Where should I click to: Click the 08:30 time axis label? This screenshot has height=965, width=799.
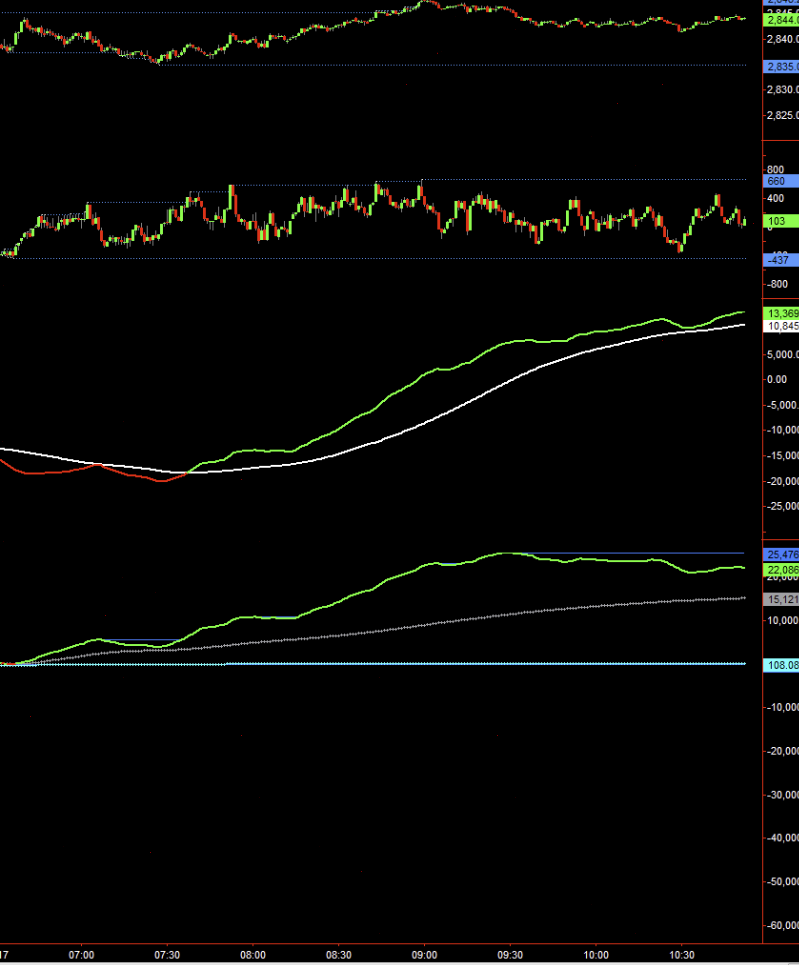coord(339,955)
